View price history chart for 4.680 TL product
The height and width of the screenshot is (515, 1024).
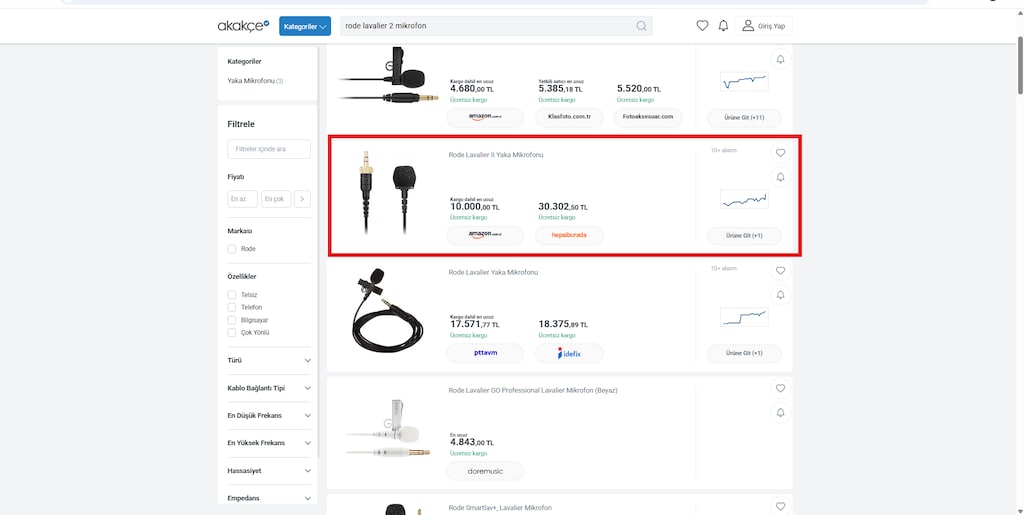(x=744, y=82)
